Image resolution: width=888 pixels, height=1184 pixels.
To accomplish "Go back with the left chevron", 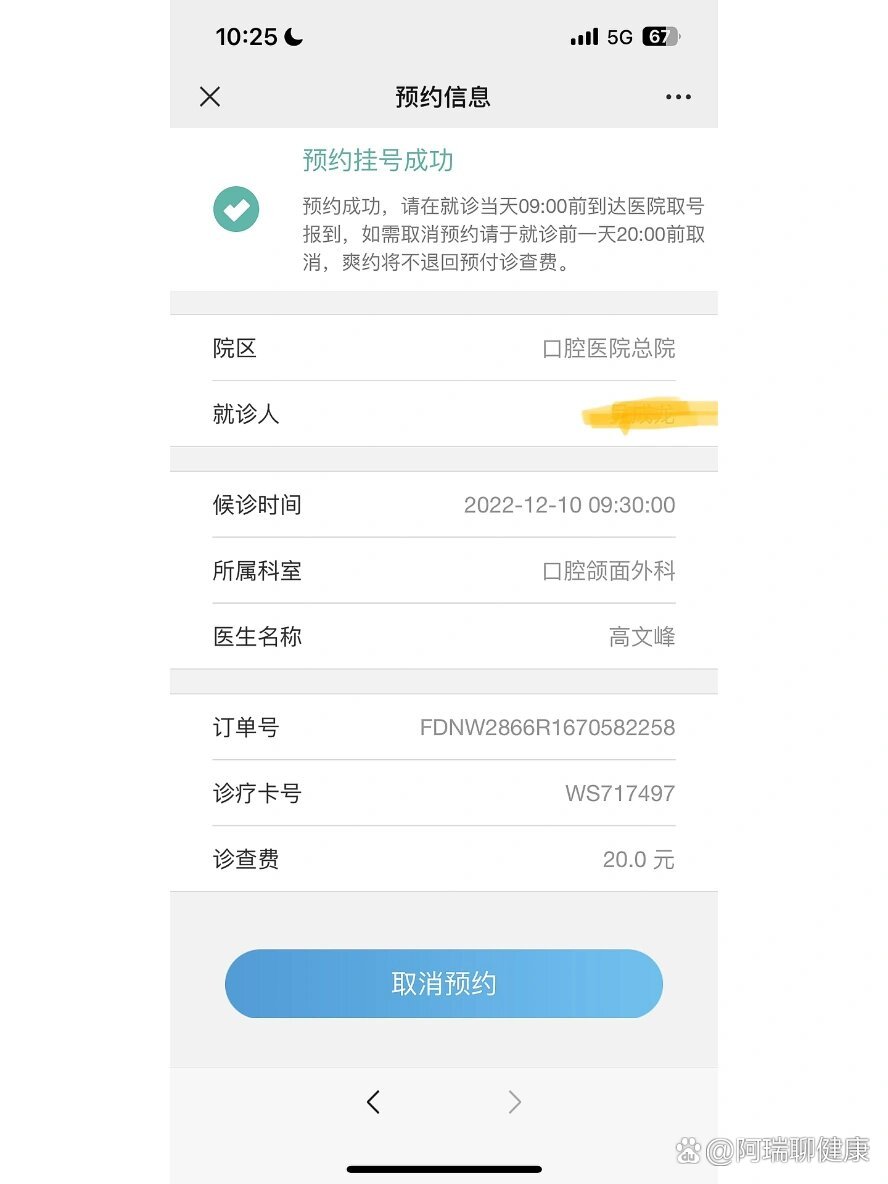I will point(373,1102).
